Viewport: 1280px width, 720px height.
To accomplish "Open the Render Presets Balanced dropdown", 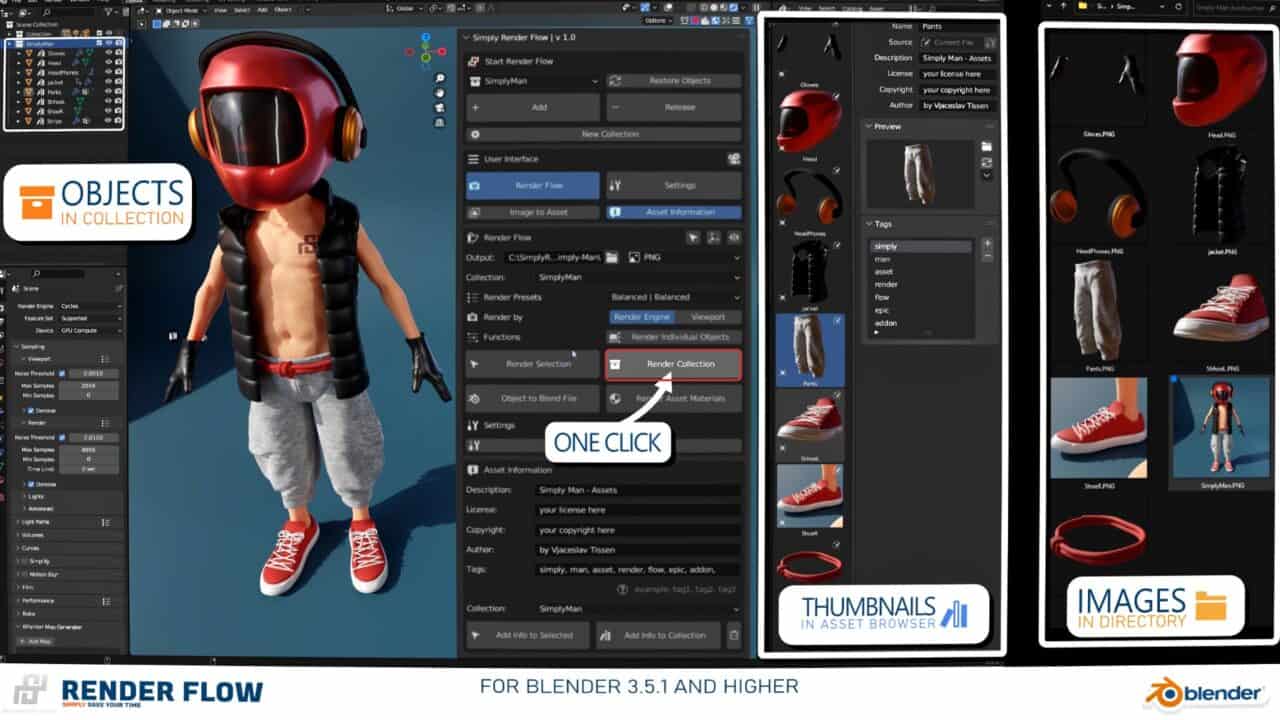I will click(674, 297).
